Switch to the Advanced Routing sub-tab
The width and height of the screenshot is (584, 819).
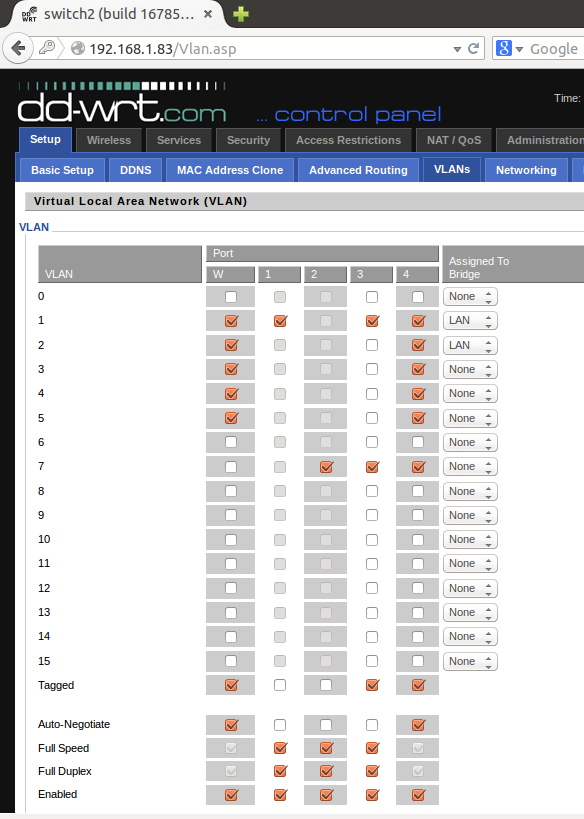tap(358, 170)
